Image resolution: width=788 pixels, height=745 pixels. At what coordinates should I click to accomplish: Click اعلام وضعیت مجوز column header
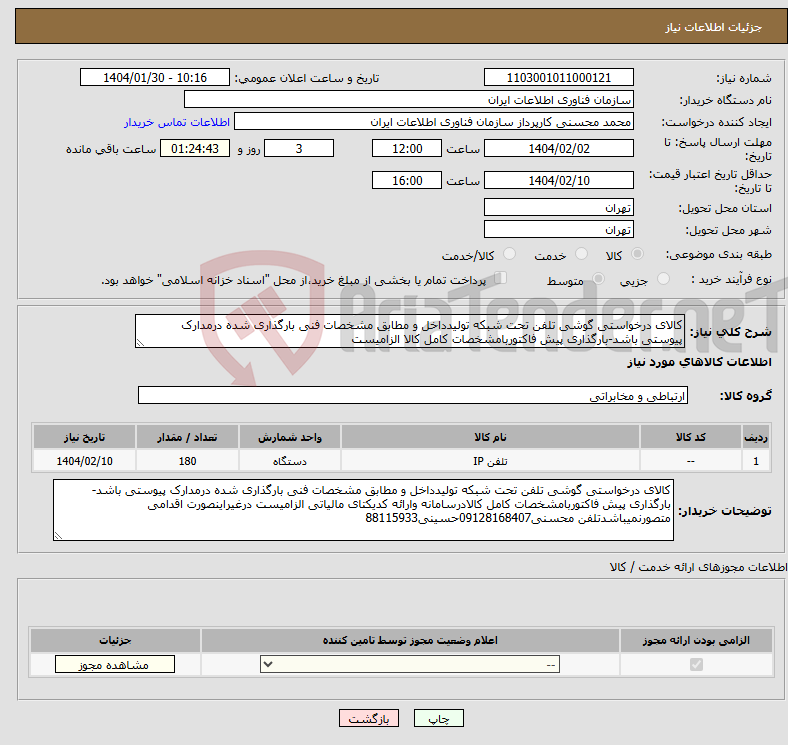click(x=410, y=640)
